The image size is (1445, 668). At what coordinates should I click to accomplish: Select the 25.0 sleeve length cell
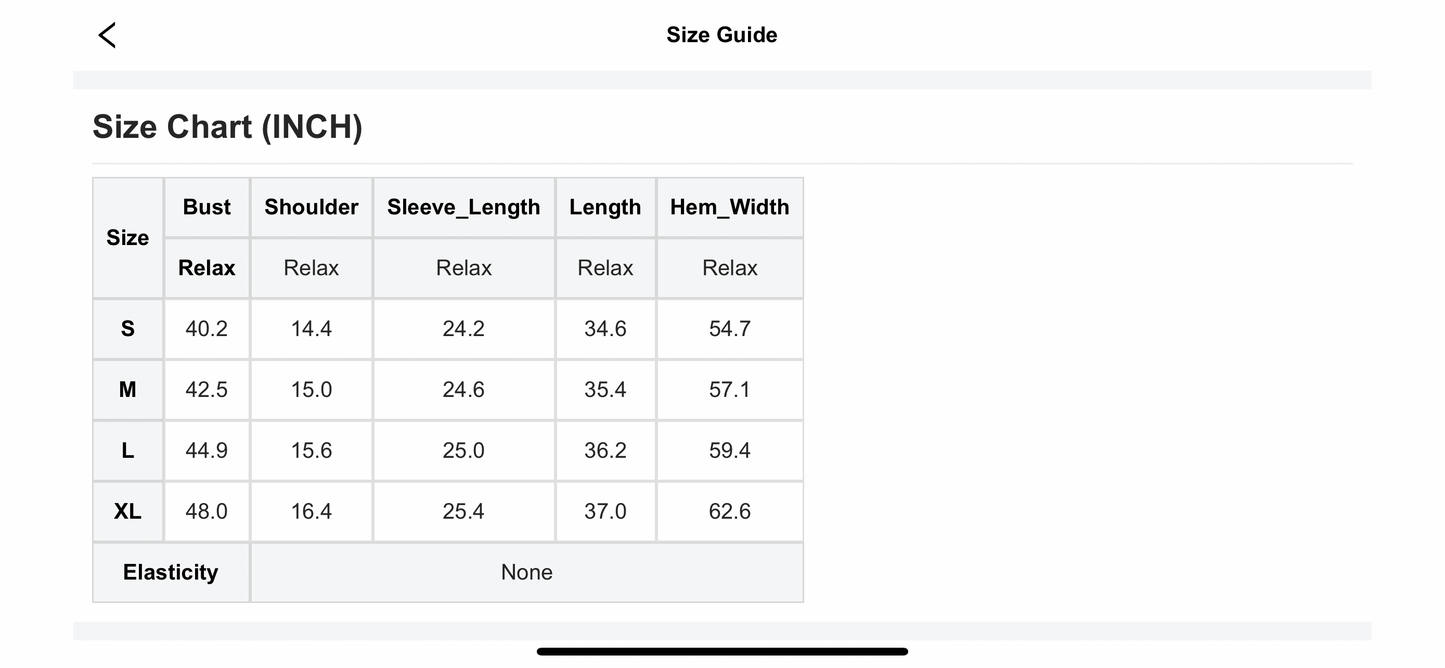pyautogui.click(x=463, y=451)
